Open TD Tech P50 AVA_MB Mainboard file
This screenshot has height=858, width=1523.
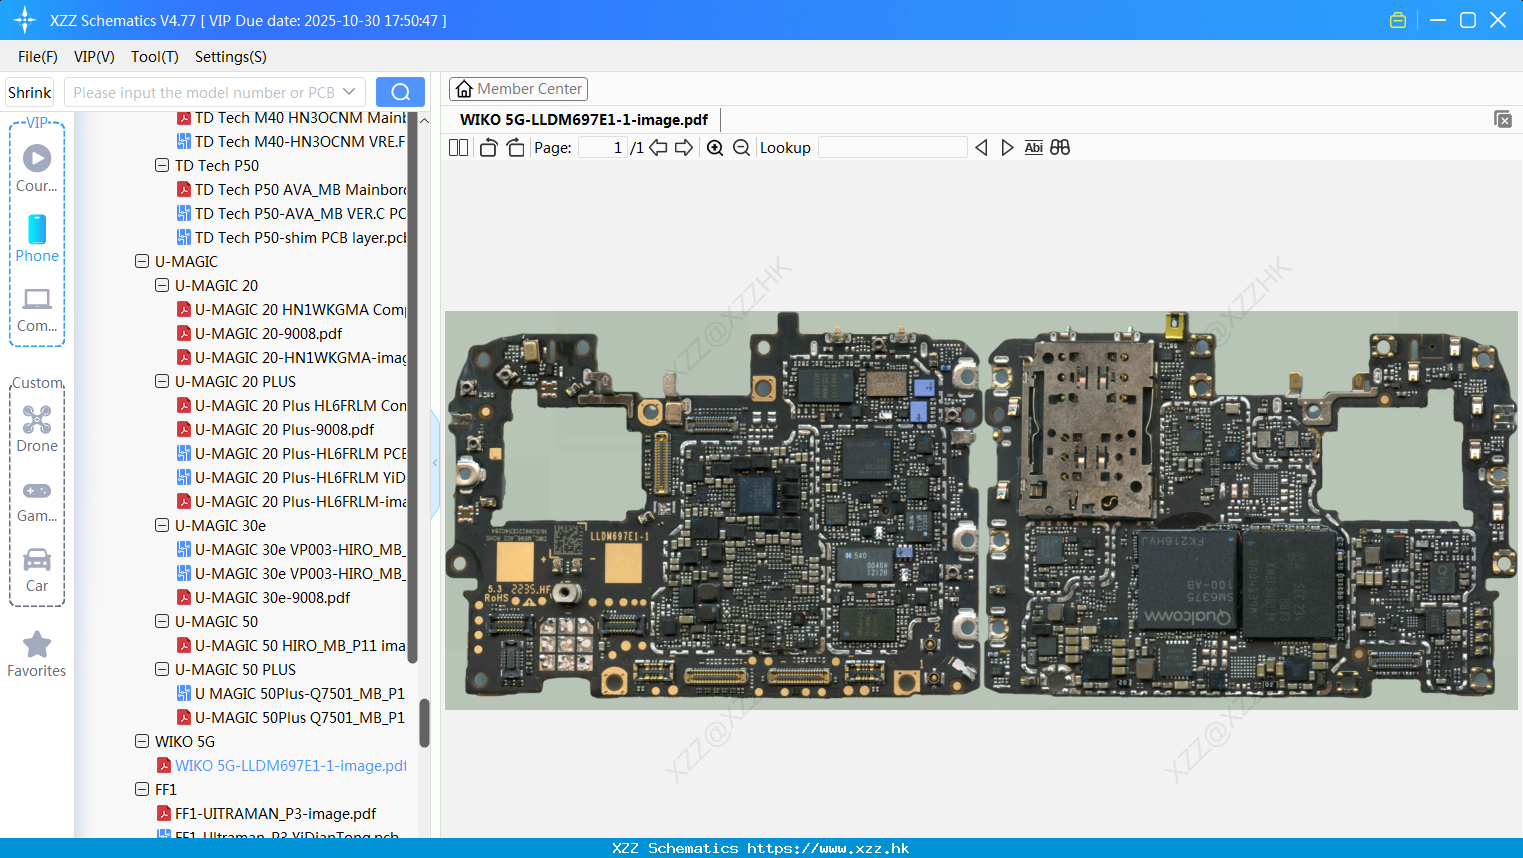(291, 190)
